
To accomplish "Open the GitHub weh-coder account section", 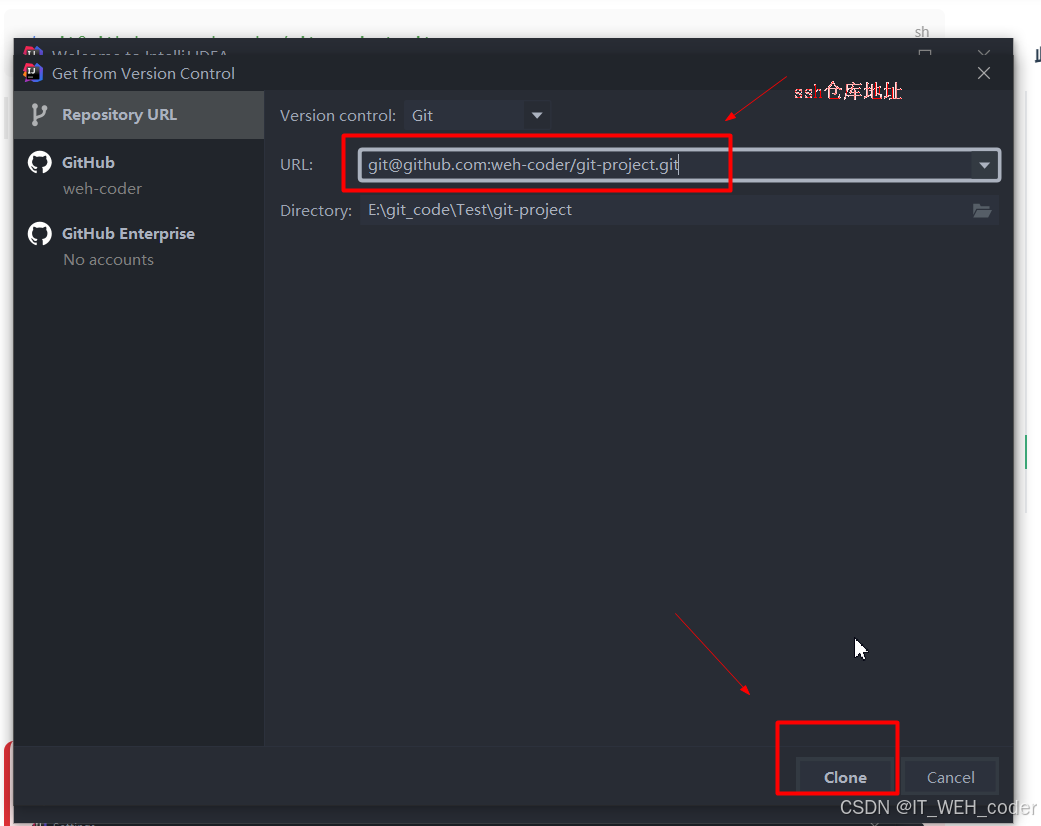I will pyautogui.click(x=139, y=175).
